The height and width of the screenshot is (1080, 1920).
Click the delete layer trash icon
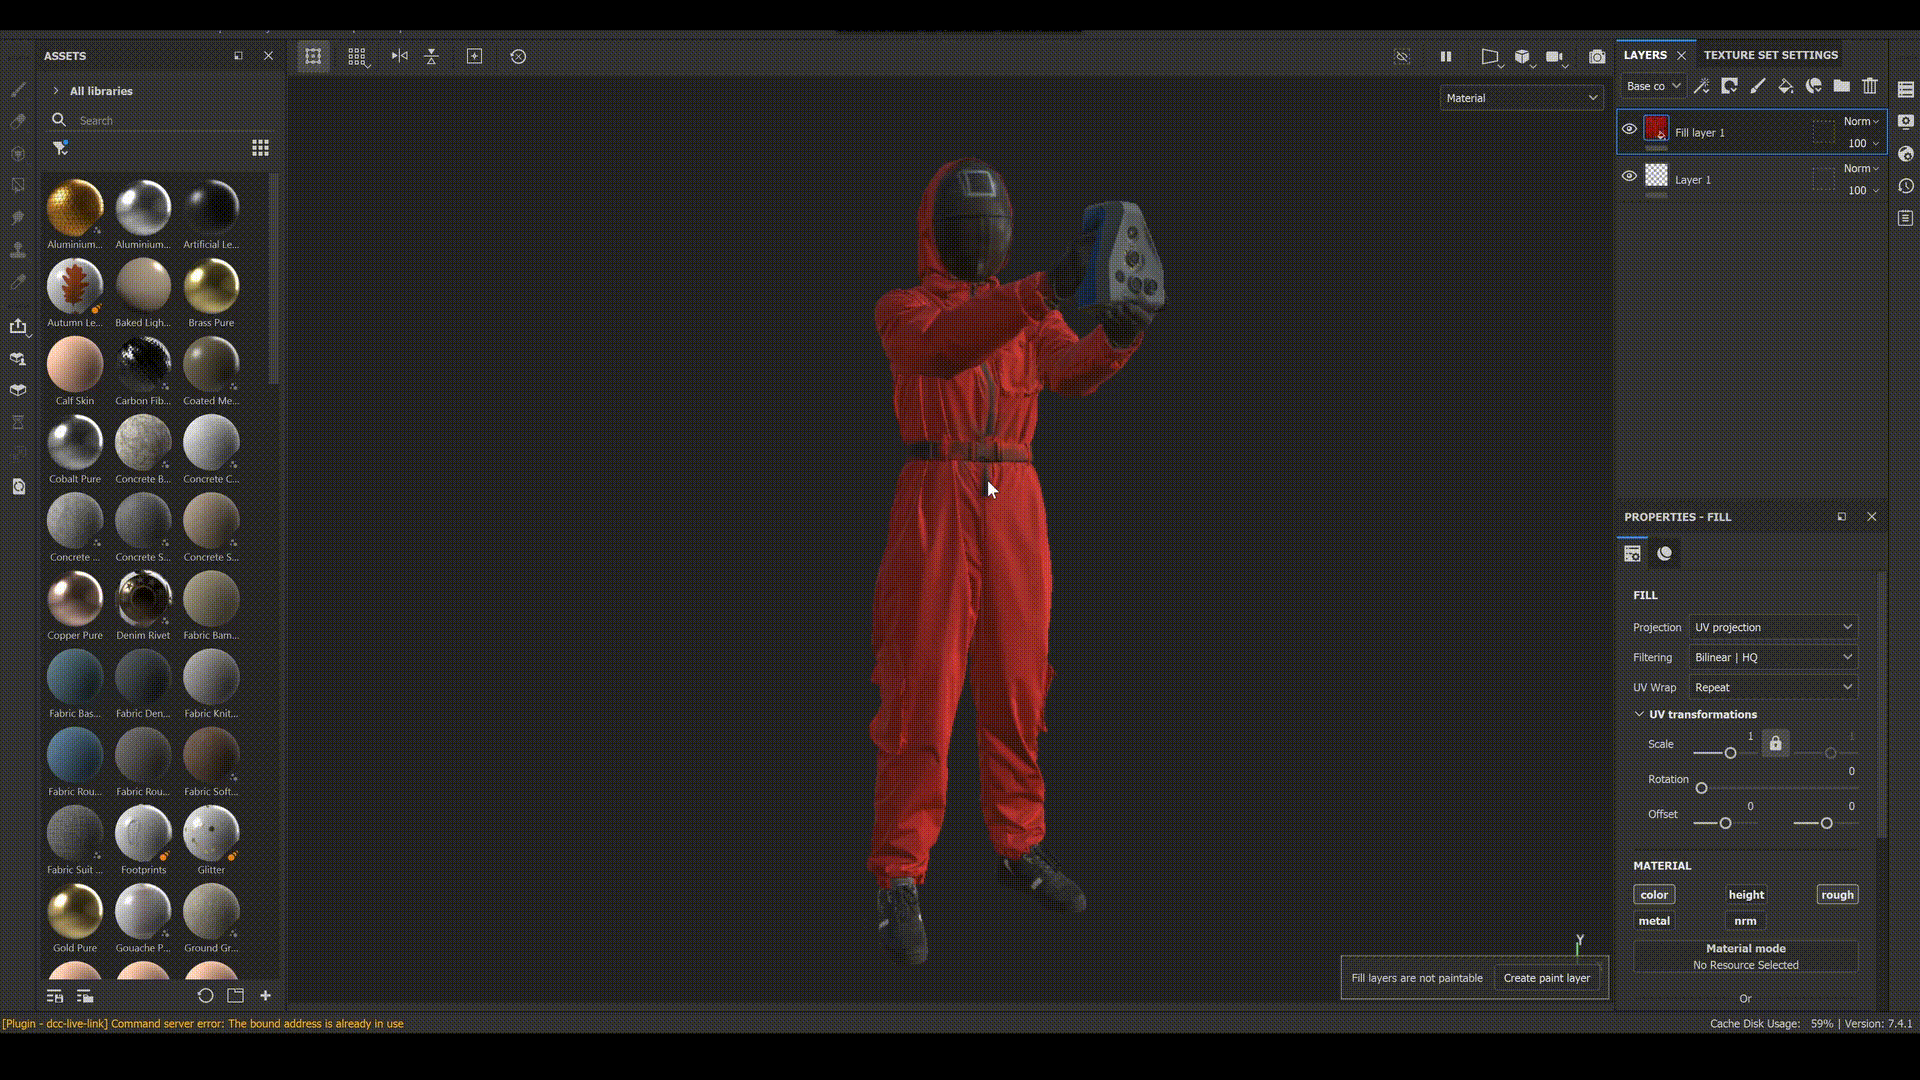coord(1870,86)
